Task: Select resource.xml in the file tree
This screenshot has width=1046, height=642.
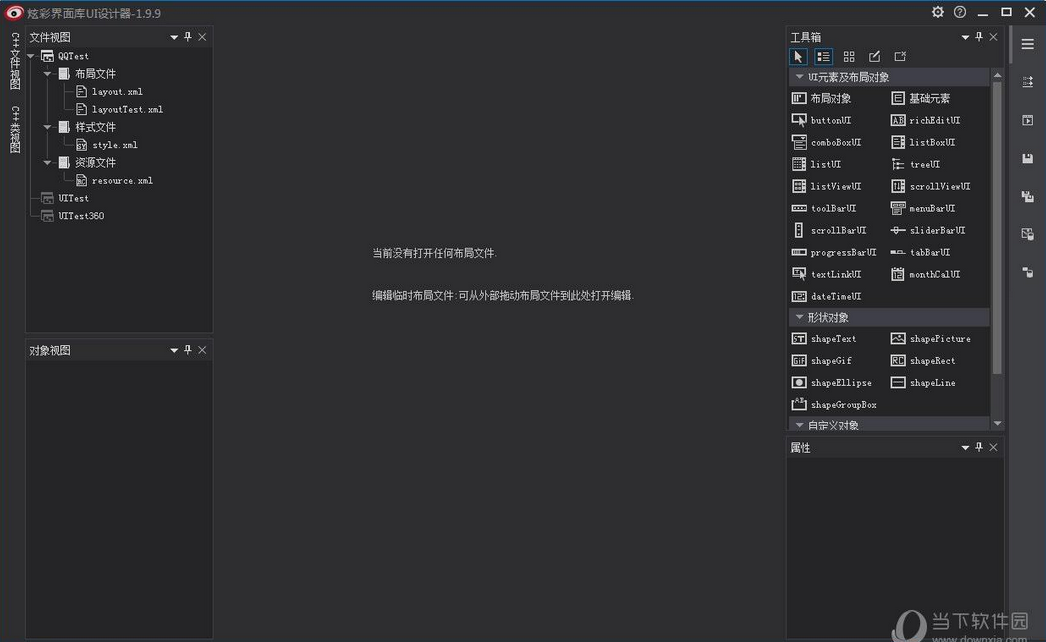Action: (114, 181)
